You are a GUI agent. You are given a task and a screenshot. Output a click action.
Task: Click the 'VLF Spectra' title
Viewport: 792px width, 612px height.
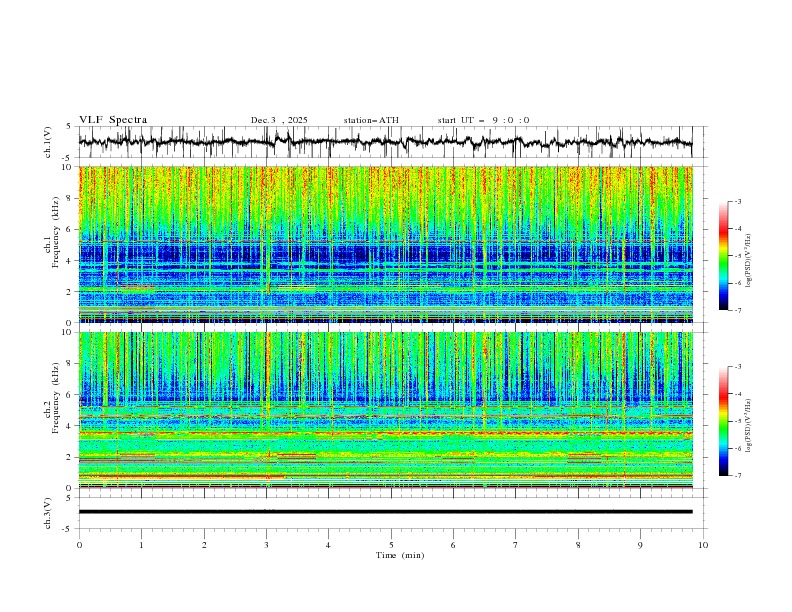[x=113, y=120]
